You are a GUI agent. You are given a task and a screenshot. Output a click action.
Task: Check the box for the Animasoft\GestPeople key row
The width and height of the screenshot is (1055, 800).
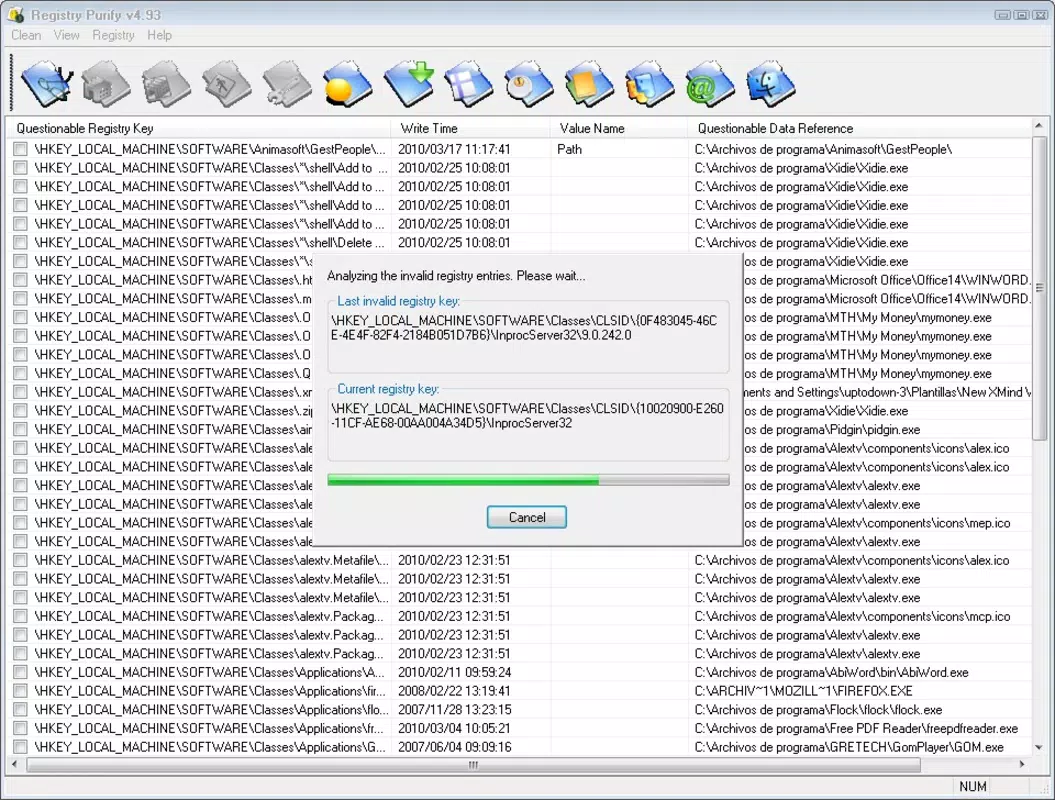click(20, 149)
